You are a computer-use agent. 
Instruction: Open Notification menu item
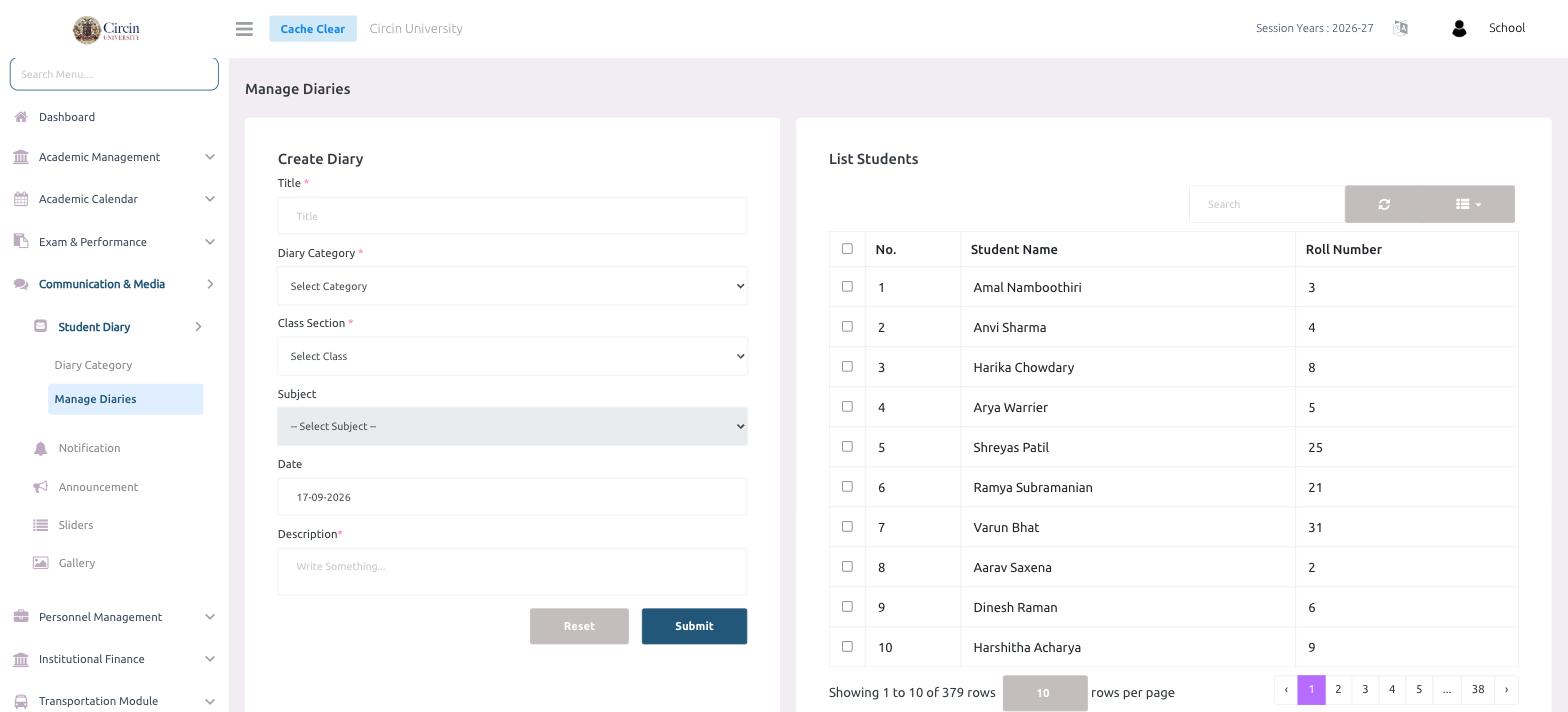(x=89, y=448)
